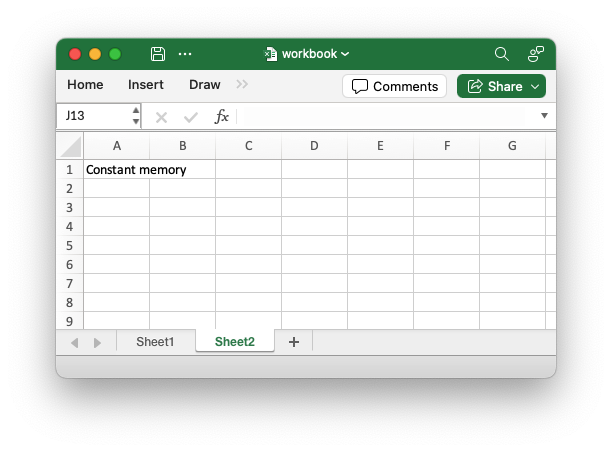Show more ribbon tabs via double chevron
The image size is (612, 452).
click(242, 85)
